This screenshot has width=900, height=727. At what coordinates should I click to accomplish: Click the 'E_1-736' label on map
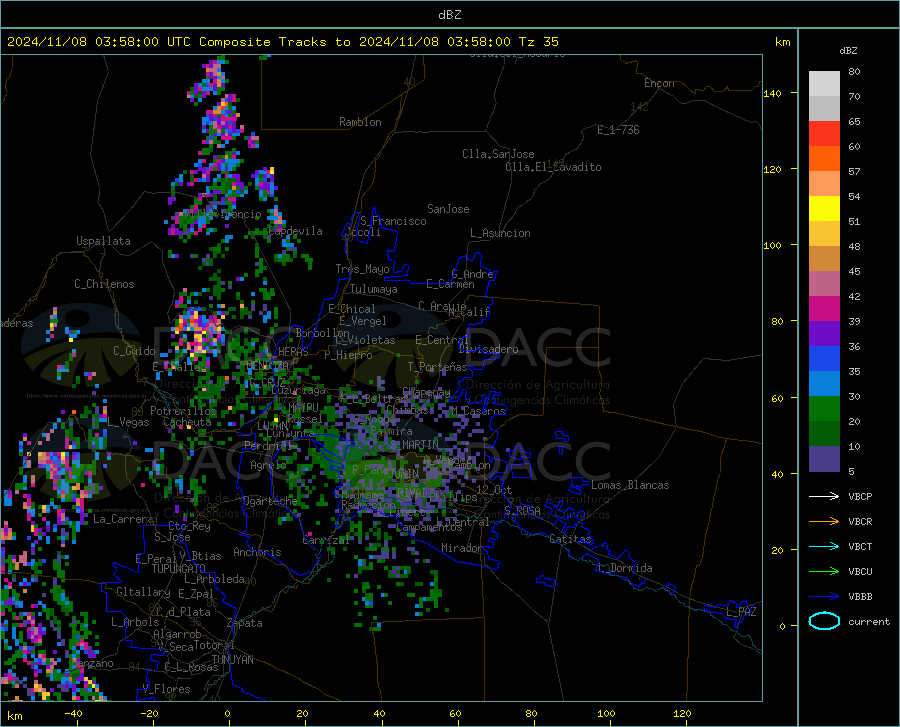point(618,130)
